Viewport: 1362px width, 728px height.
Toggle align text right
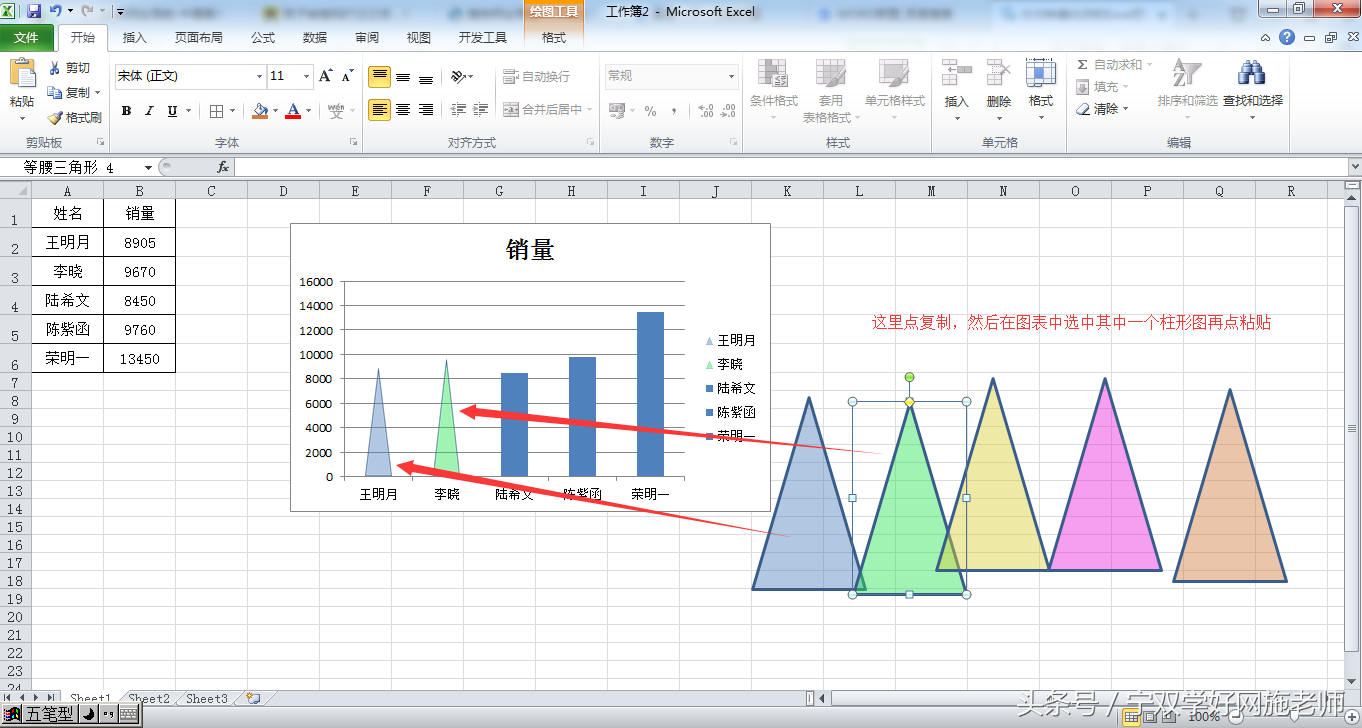pos(426,110)
